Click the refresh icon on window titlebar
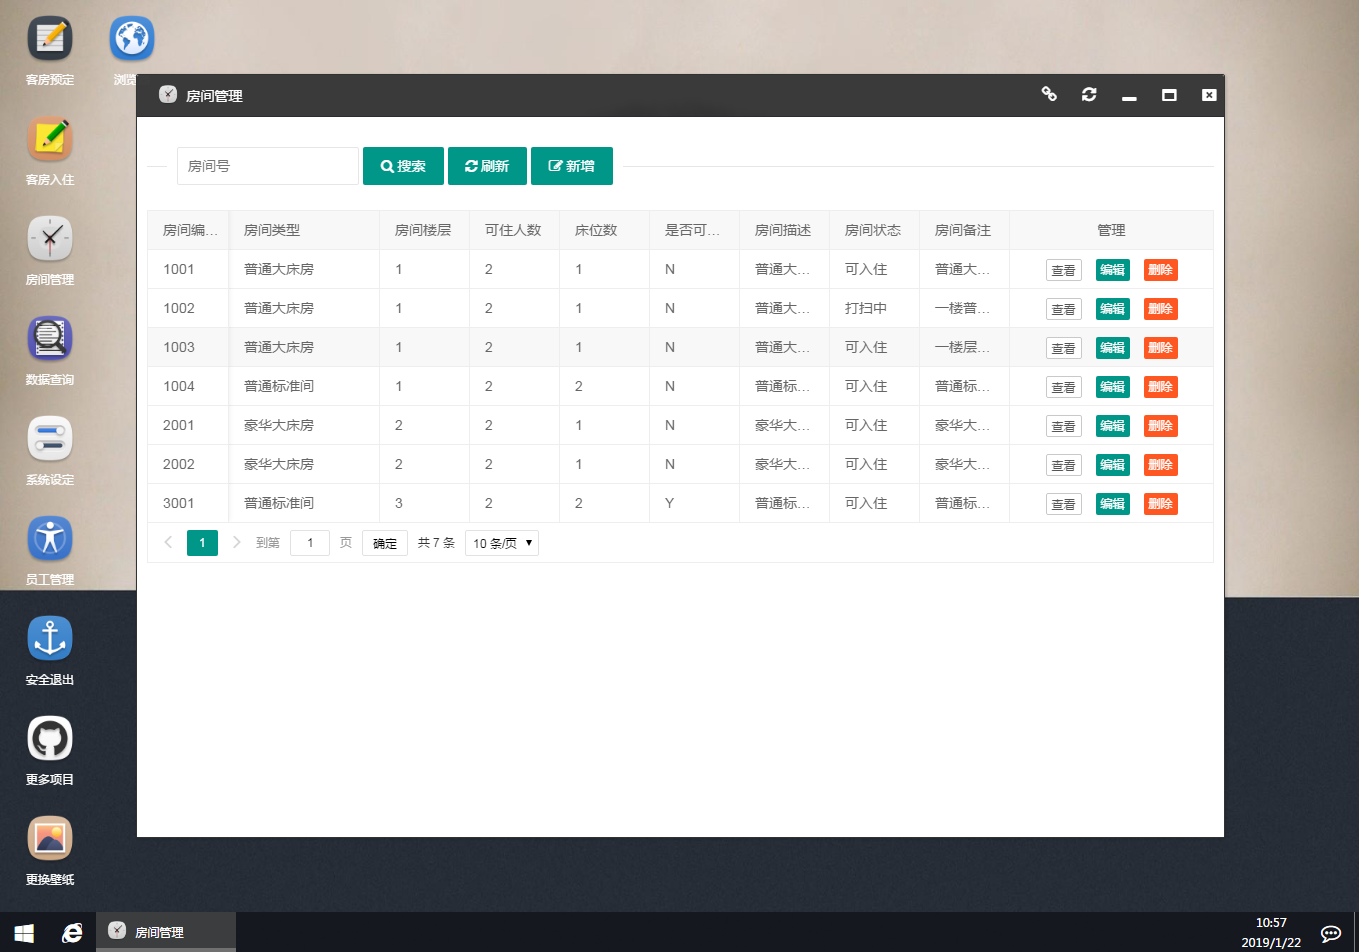1359x952 pixels. [x=1088, y=94]
